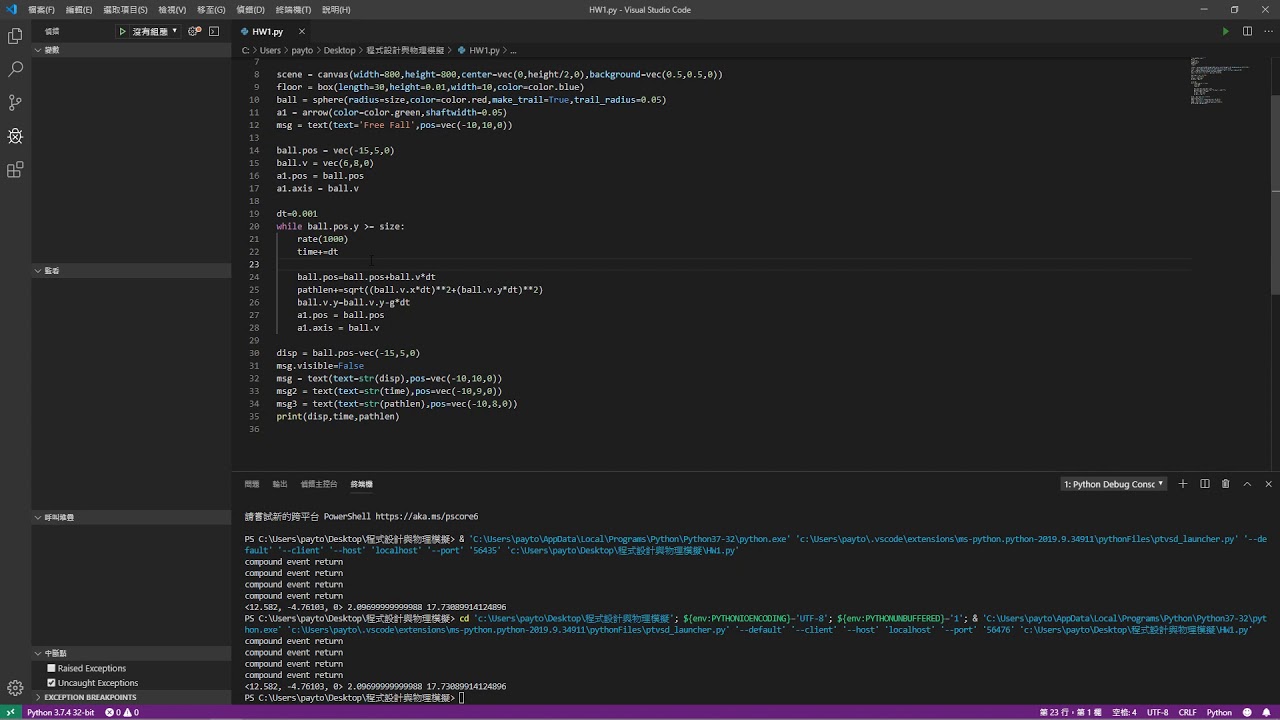Open the Selection (S) menu
1280x720 pixels.
pos(125,9)
